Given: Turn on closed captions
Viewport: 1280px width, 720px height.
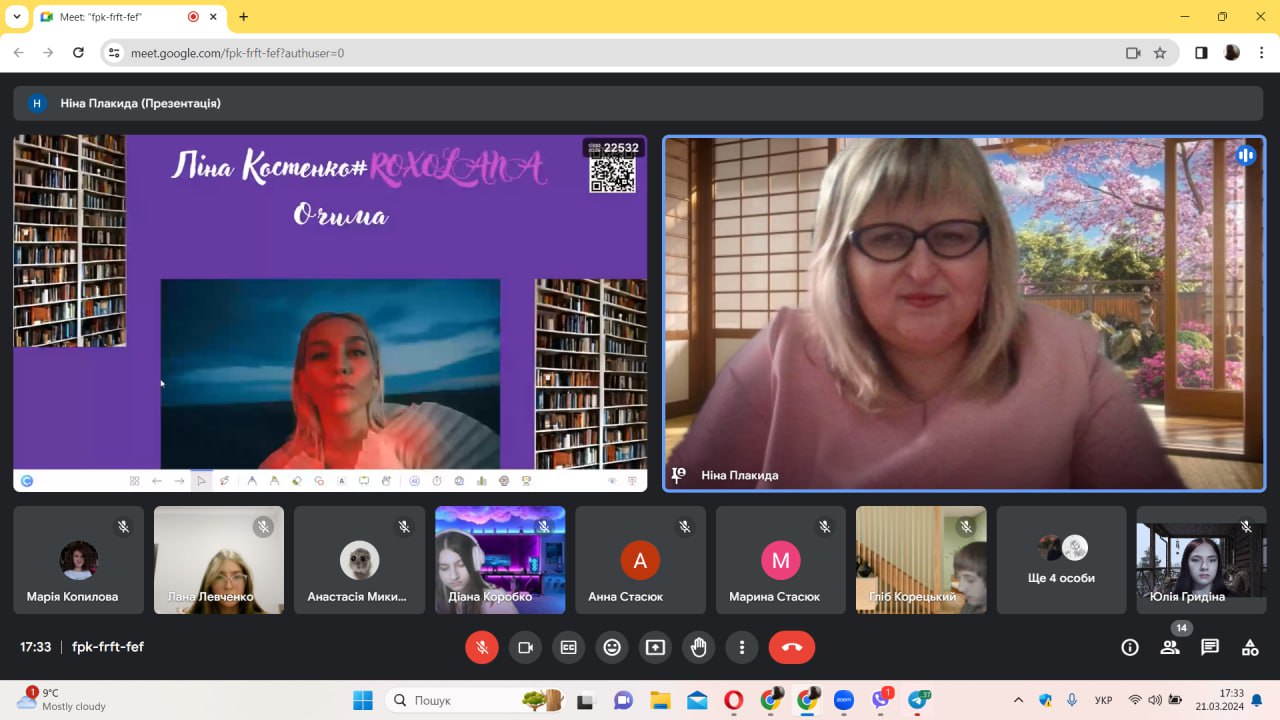Looking at the screenshot, I should click(x=568, y=647).
